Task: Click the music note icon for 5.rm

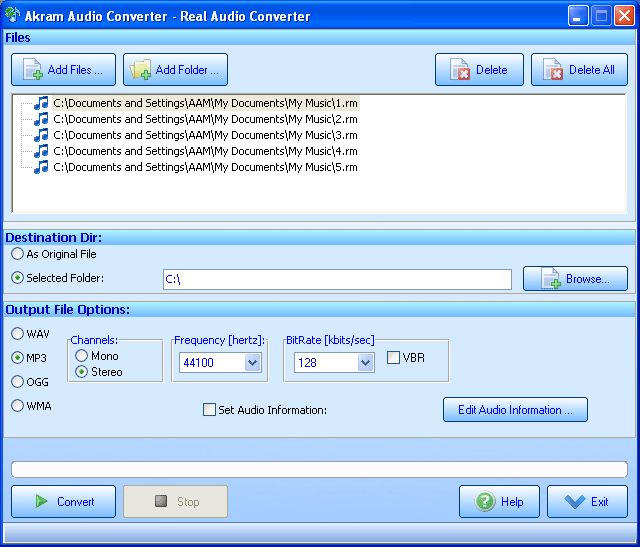Action: 41,167
